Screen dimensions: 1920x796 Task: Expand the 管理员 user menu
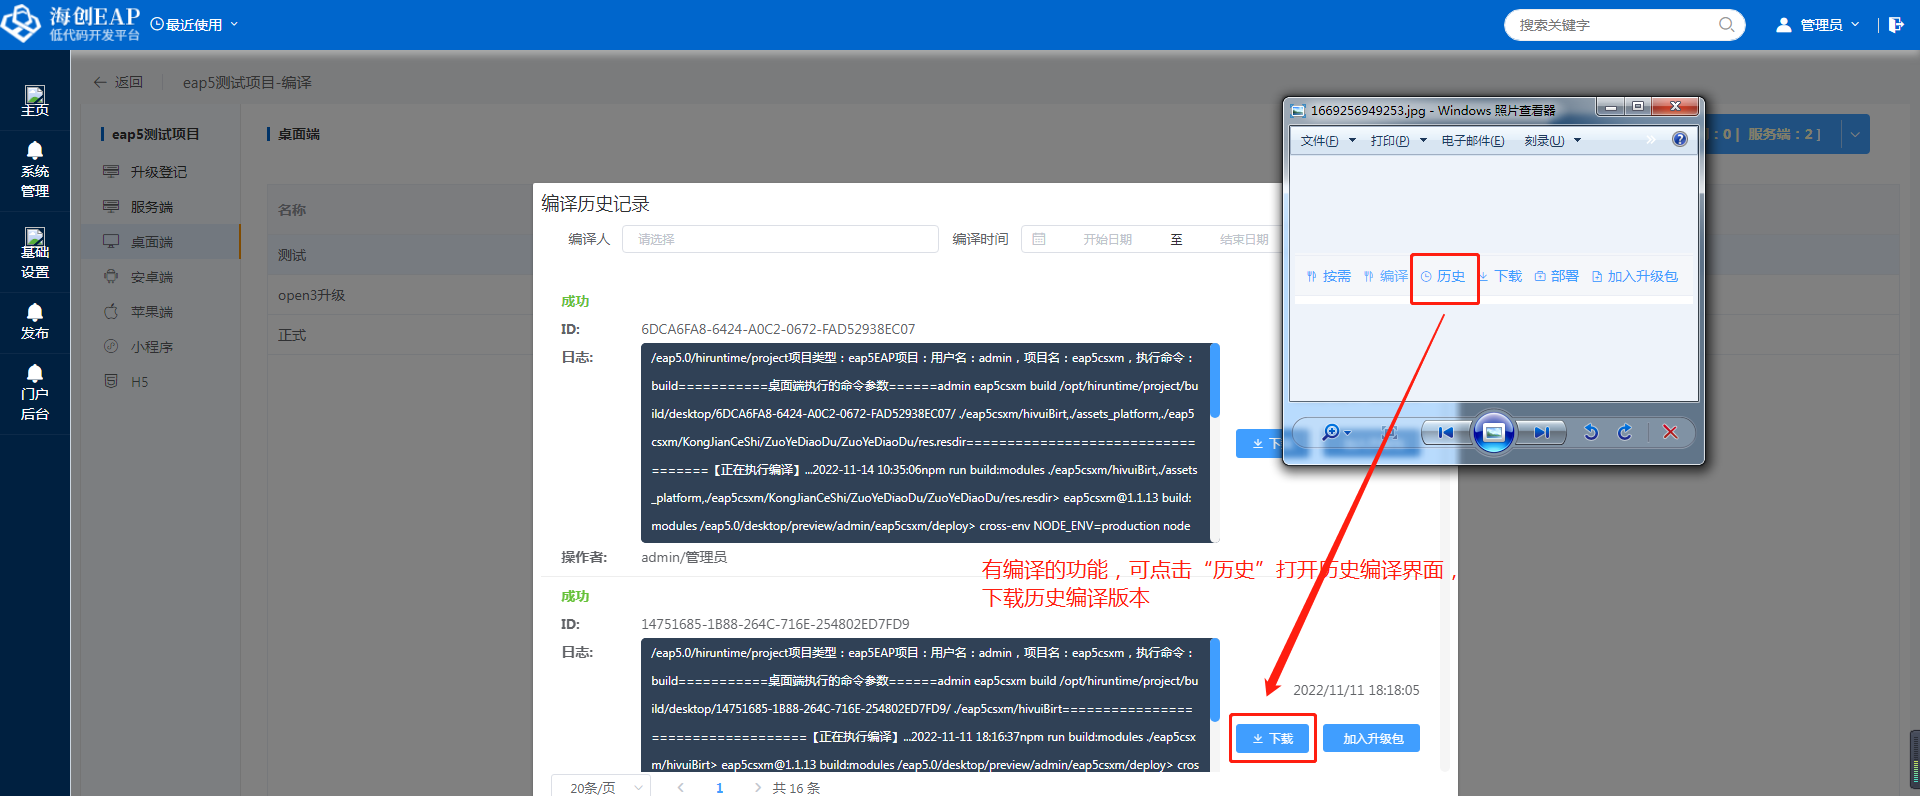1818,25
